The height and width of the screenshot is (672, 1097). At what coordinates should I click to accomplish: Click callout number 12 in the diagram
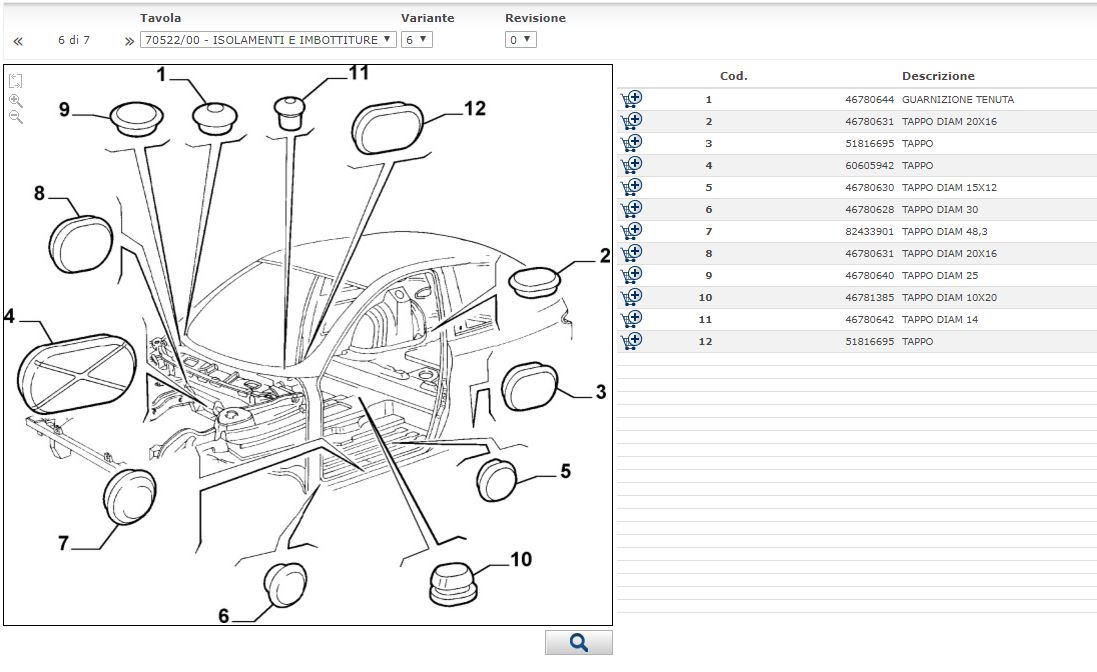(x=475, y=108)
